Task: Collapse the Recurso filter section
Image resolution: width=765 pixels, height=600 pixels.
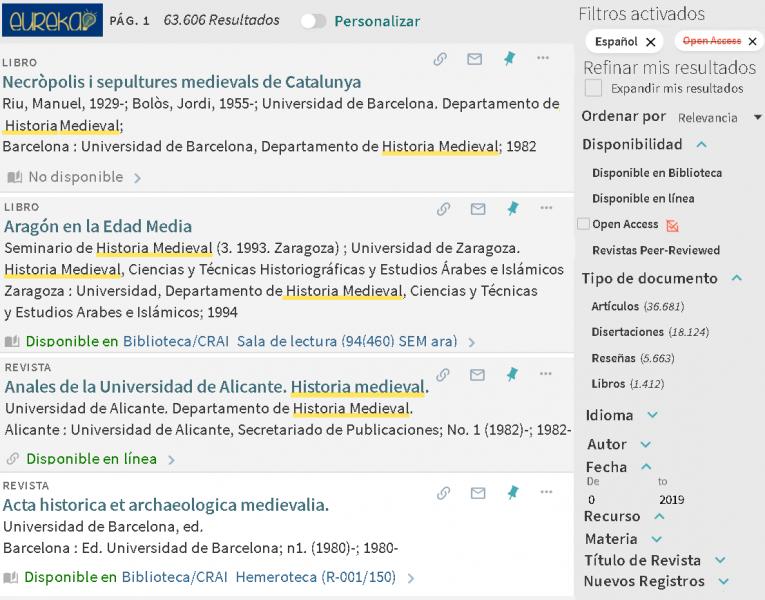Action: click(x=659, y=516)
